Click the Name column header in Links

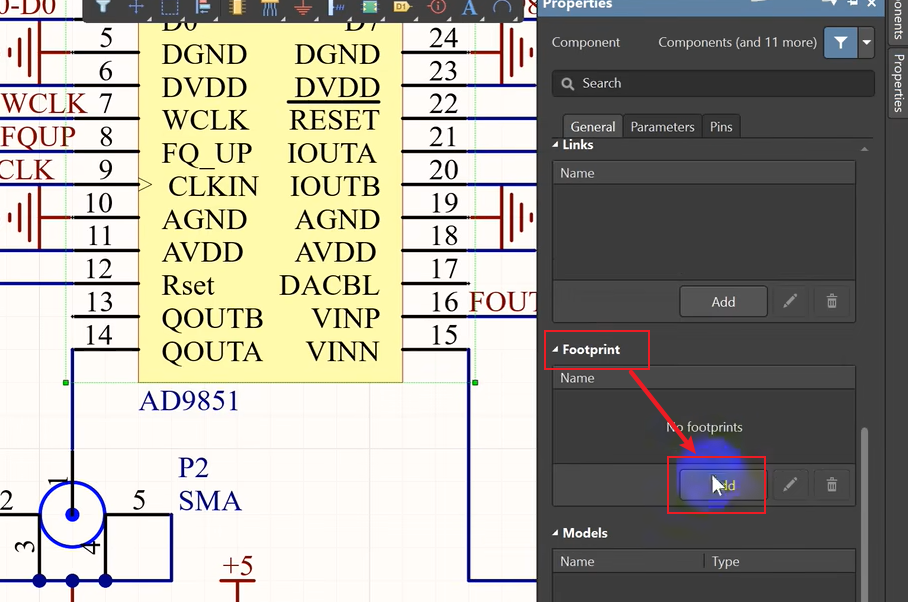704,173
